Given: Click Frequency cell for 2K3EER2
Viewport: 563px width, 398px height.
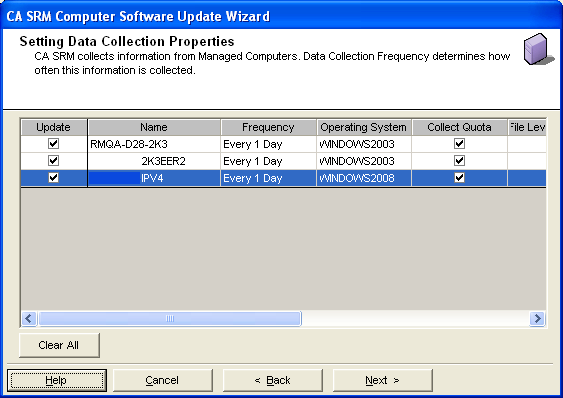Looking at the screenshot, I should [x=268, y=161].
